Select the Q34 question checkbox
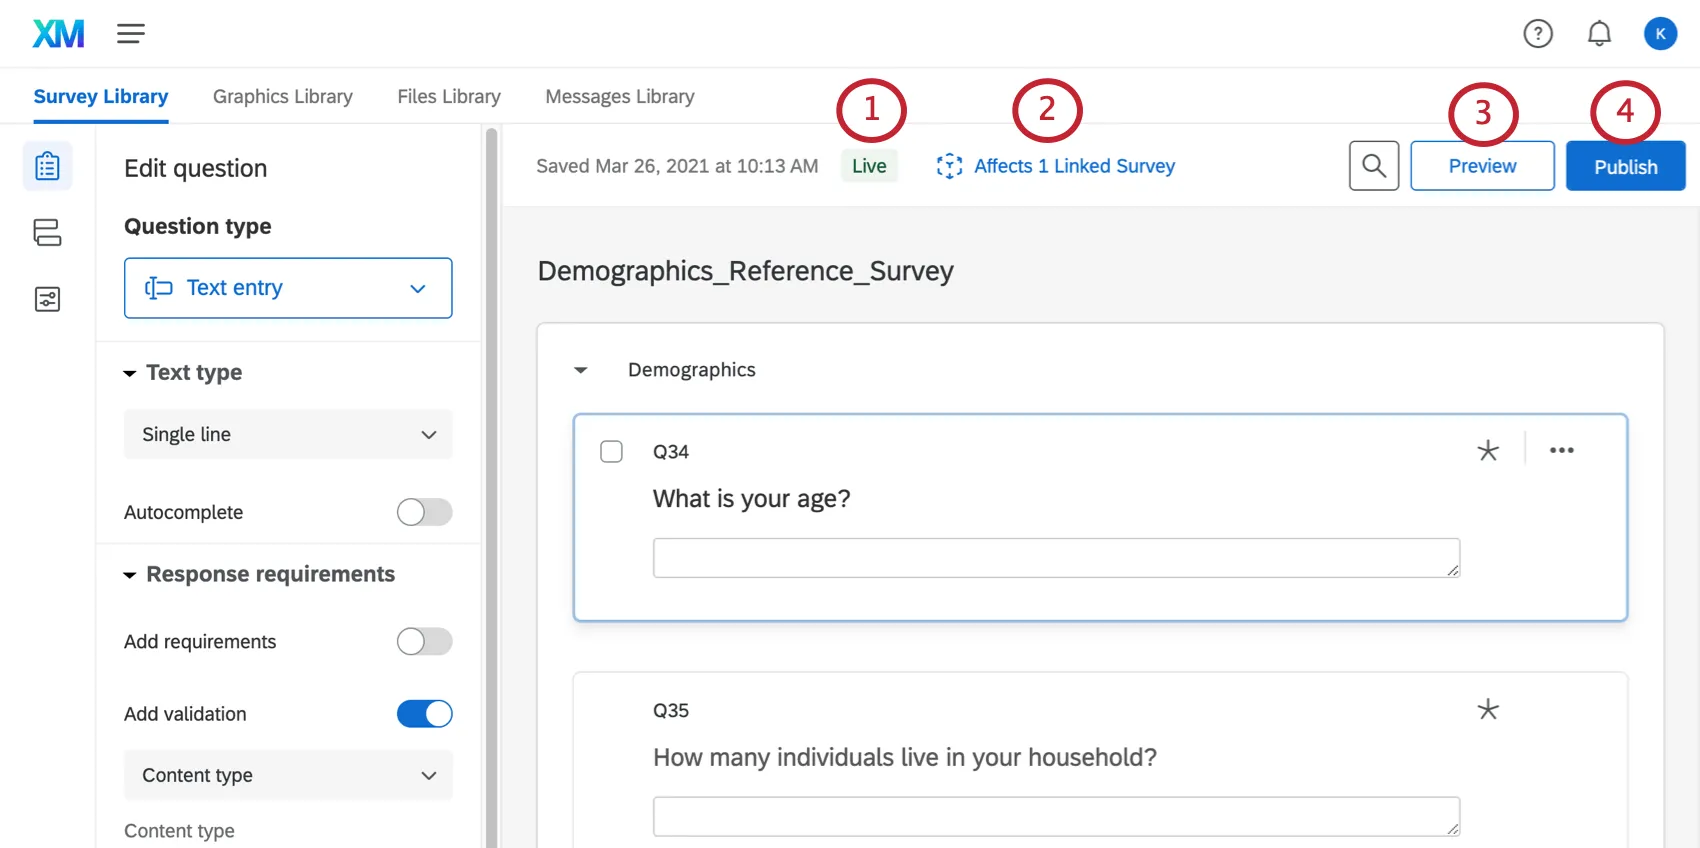 [611, 452]
